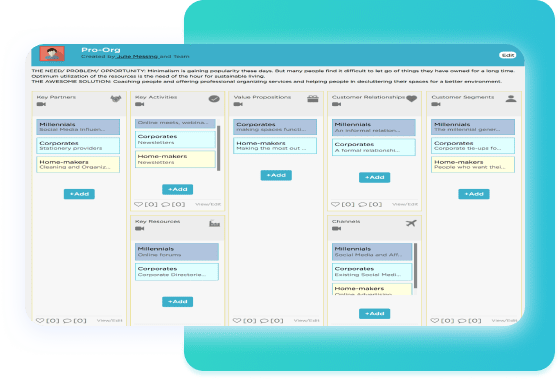The width and height of the screenshot is (559, 379).
Task: Click the Channels list scrollbar
Action: click(415, 266)
